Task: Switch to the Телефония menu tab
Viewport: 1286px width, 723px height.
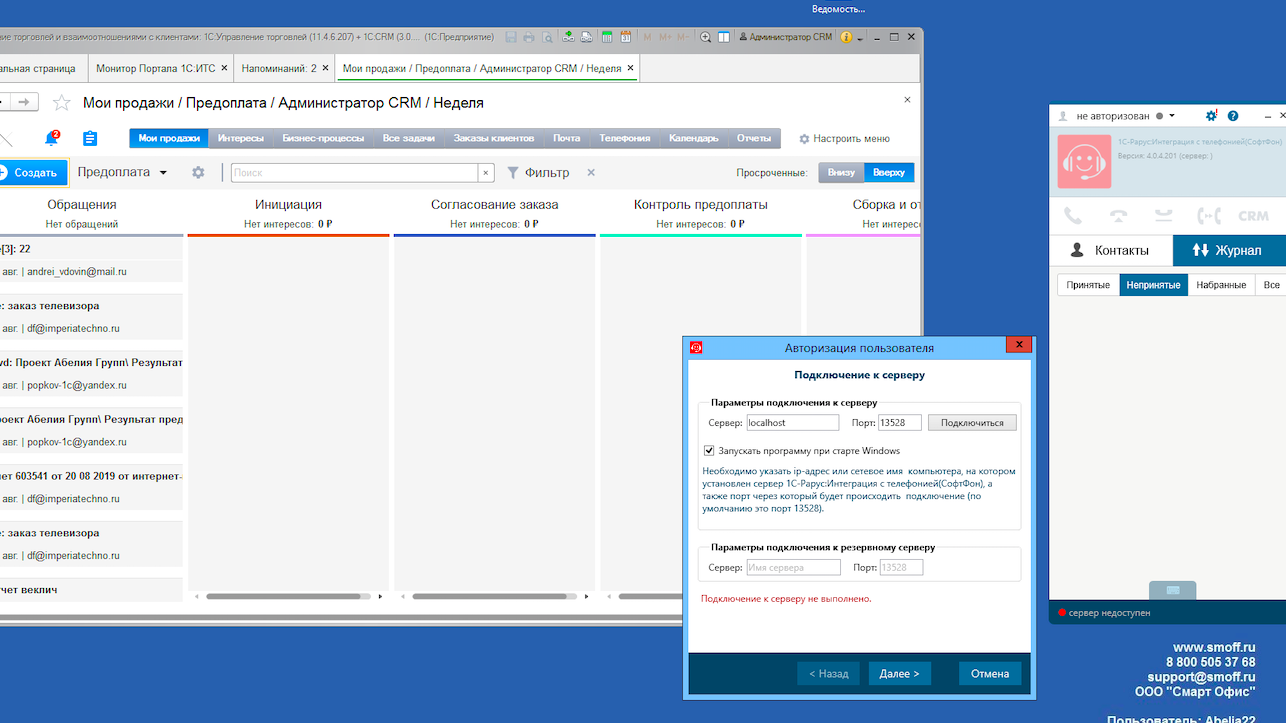Action: 624,139
